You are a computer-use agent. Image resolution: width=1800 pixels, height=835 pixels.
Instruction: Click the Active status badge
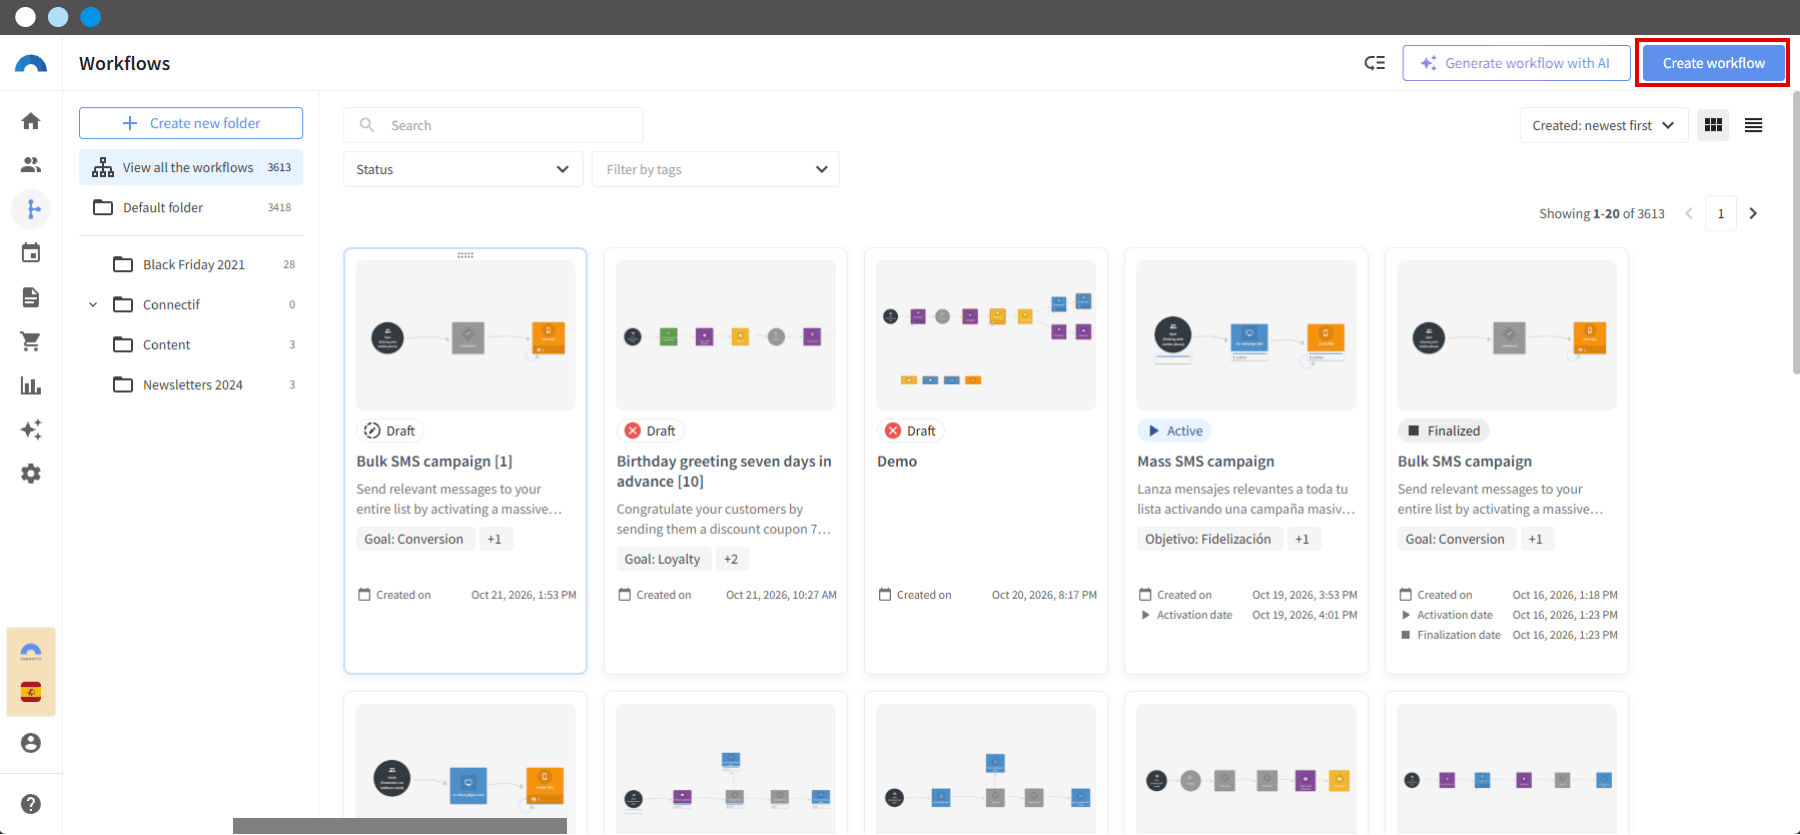click(x=1175, y=431)
